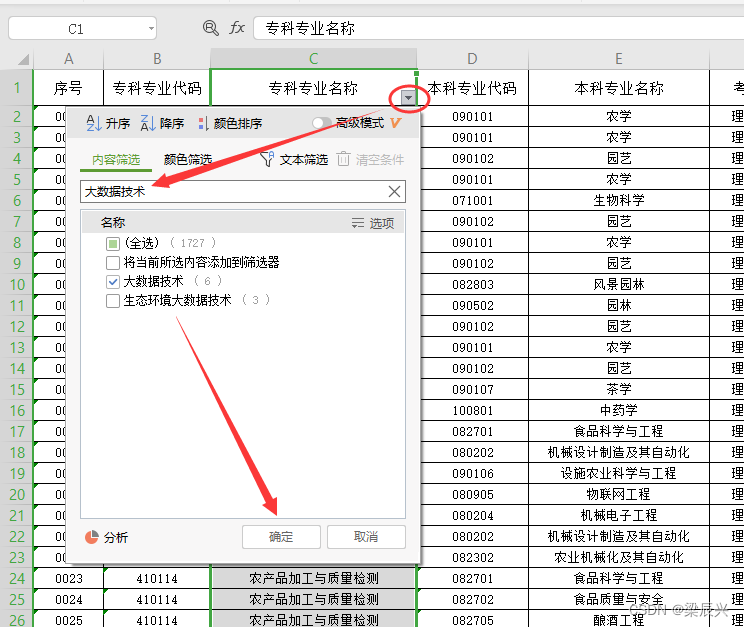This screenshot has width=744, height=627.
Task: Click 清空条件 trash button
Action: click(x=371, y=159)
